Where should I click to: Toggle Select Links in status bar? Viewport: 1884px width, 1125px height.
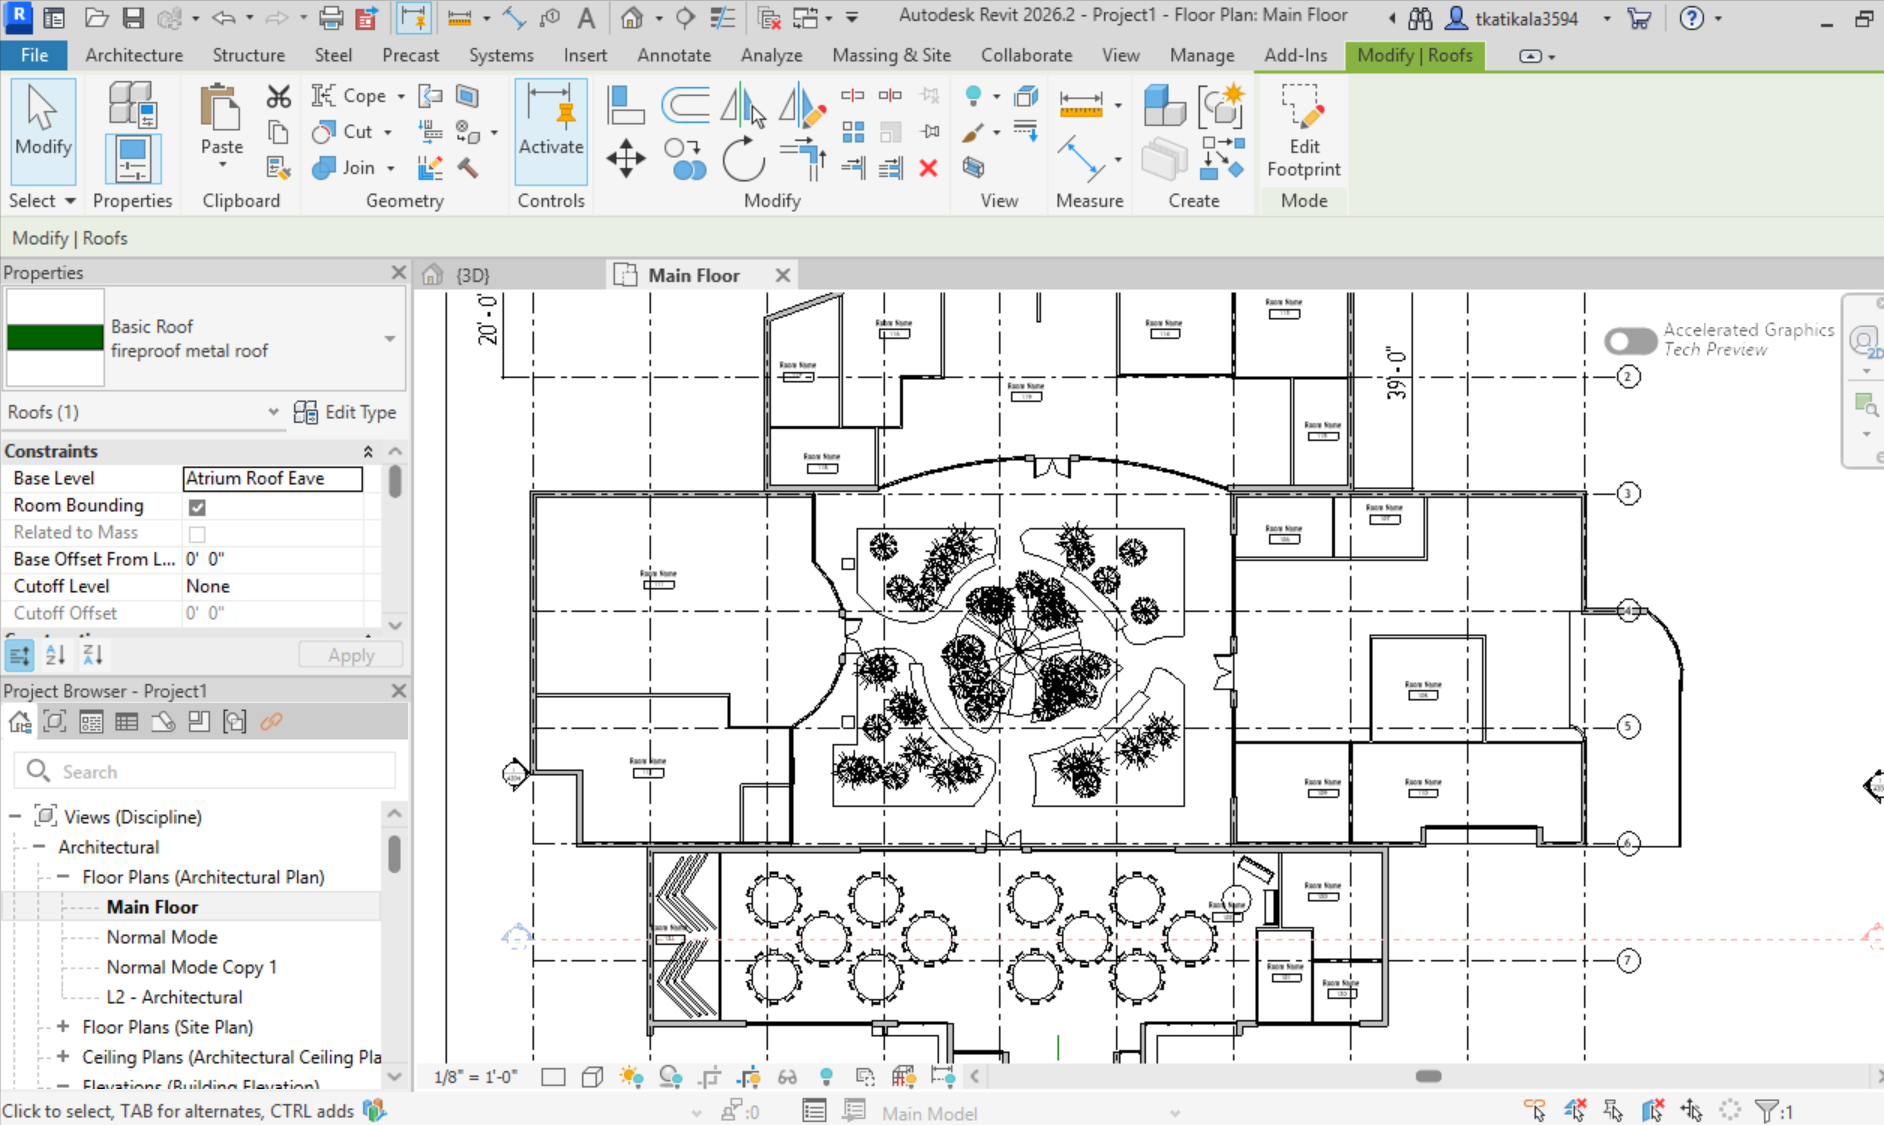(1534, 1111)
